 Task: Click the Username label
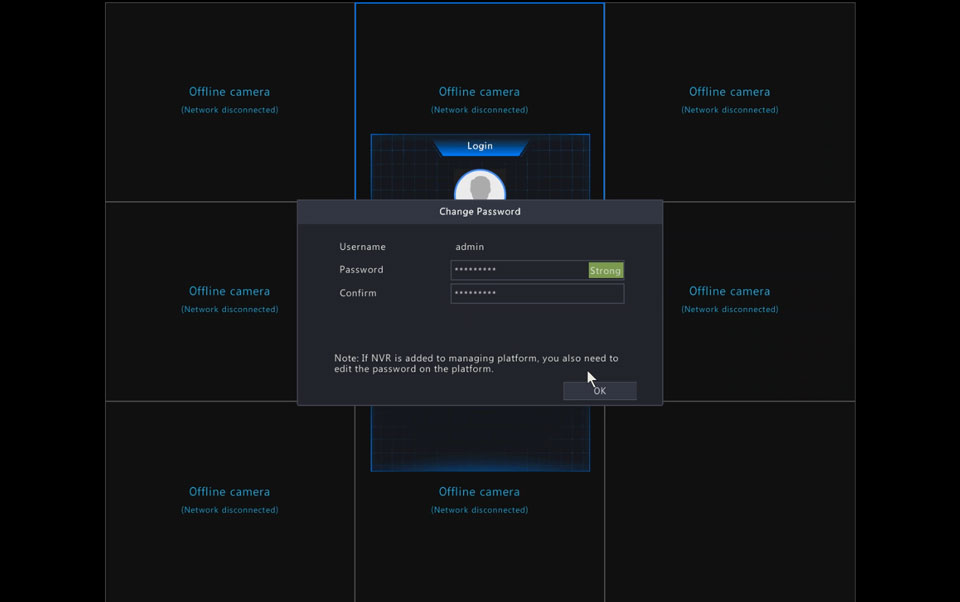(x=362, y=247)
